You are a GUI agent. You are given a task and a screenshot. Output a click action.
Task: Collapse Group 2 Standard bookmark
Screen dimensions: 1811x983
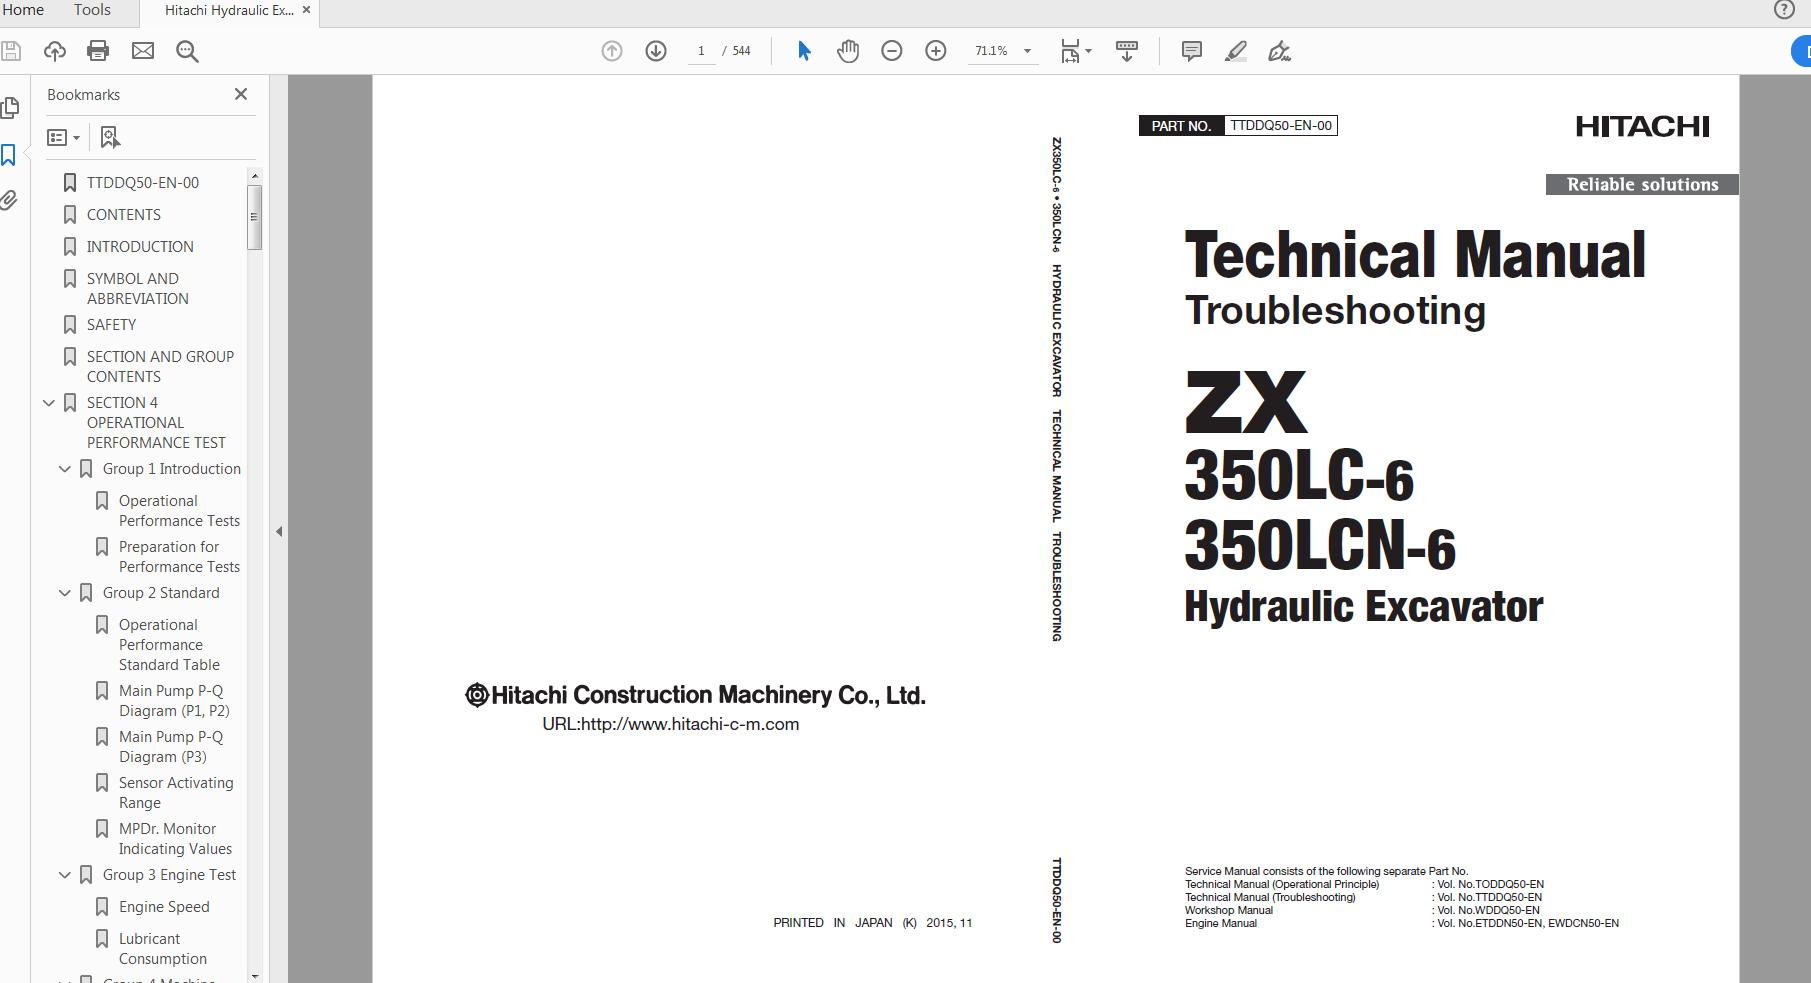(x=65, y=593)
